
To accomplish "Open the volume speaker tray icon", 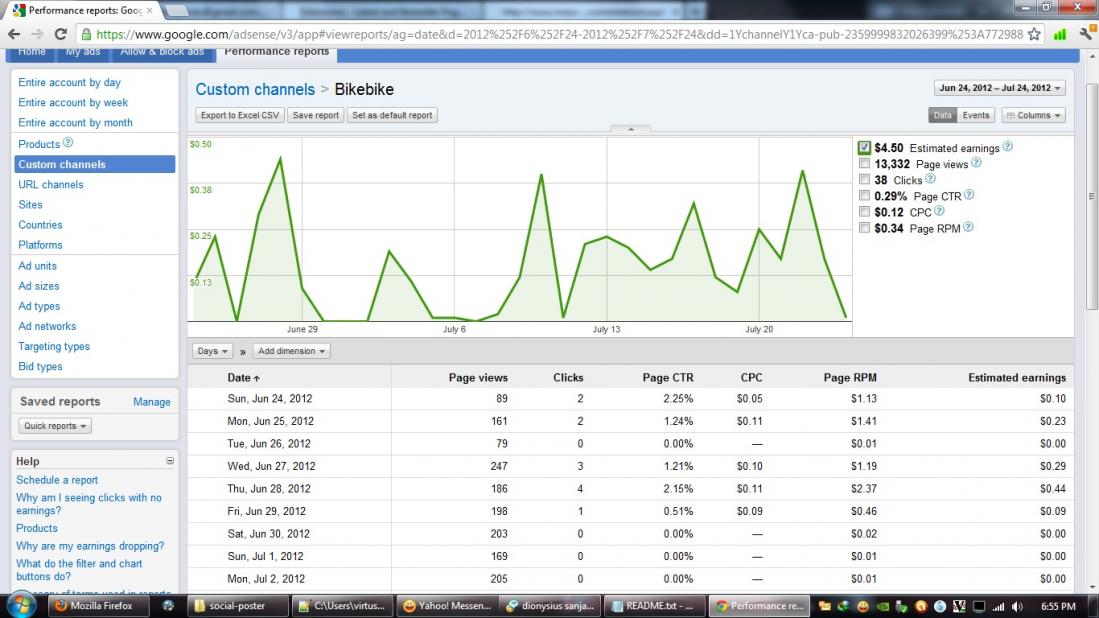I will pyautogui.click(x=1018, y=606).
